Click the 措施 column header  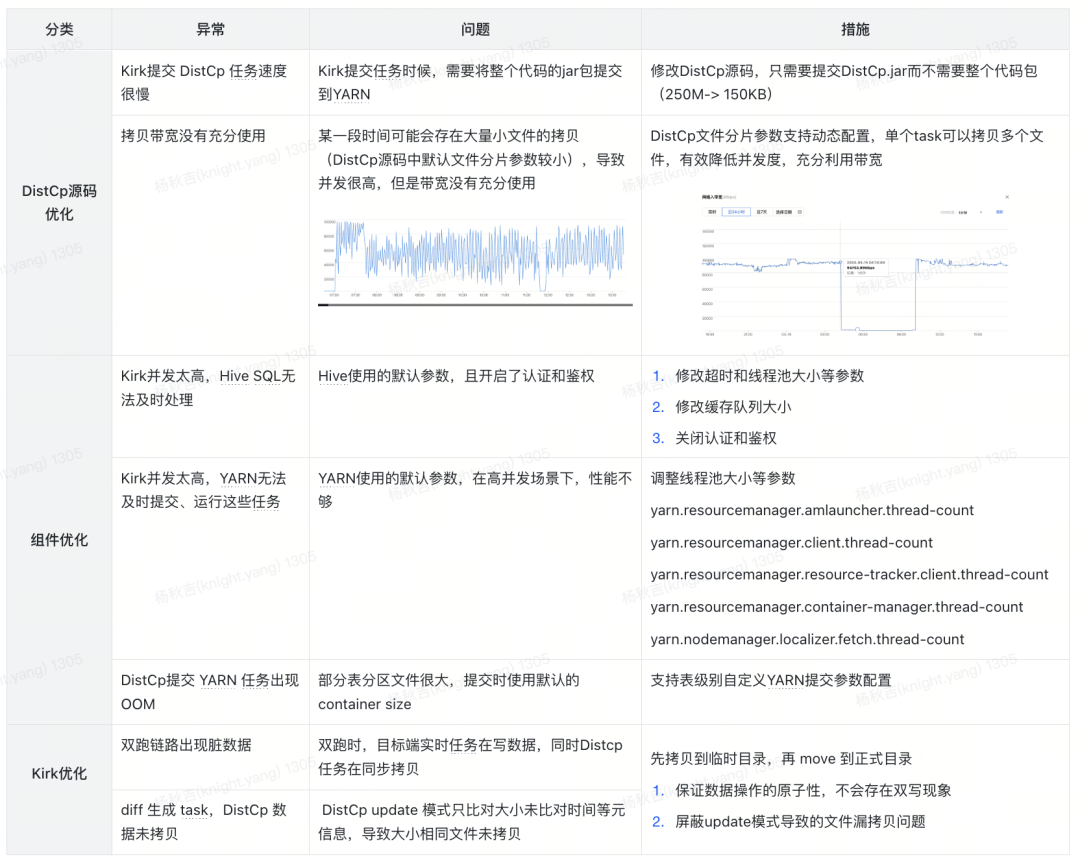tap(855, 30)
